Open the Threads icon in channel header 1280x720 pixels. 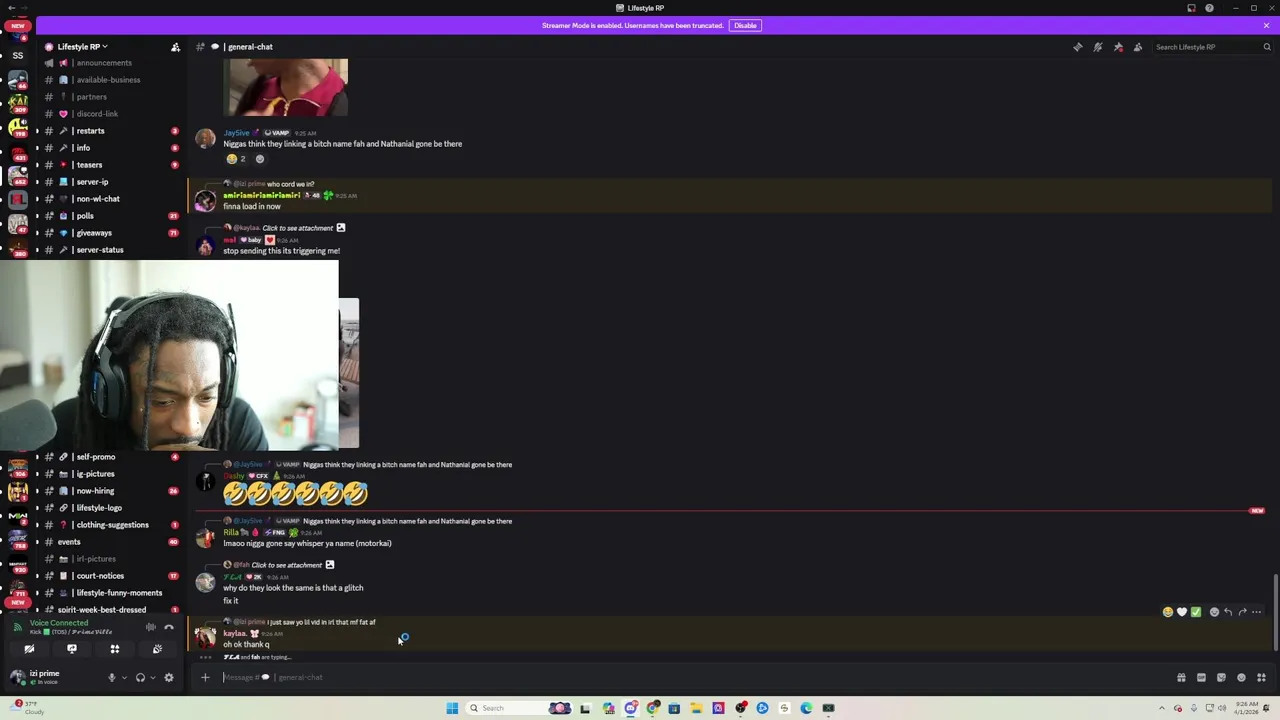[1077, 47]
